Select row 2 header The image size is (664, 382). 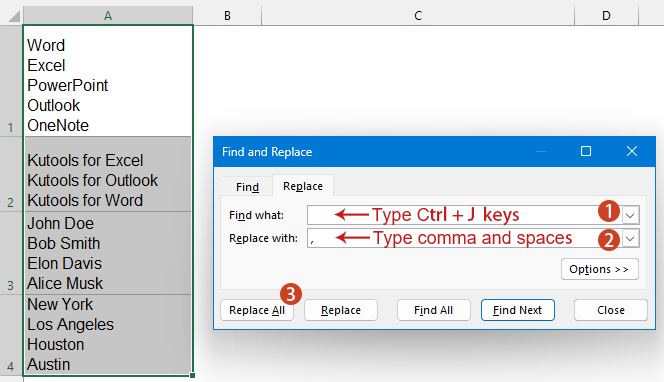pos(11,174)
